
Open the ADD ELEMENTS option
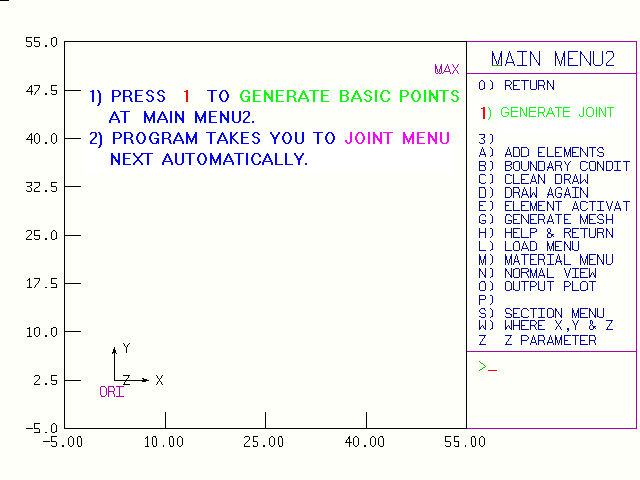(x=553, y=153)
